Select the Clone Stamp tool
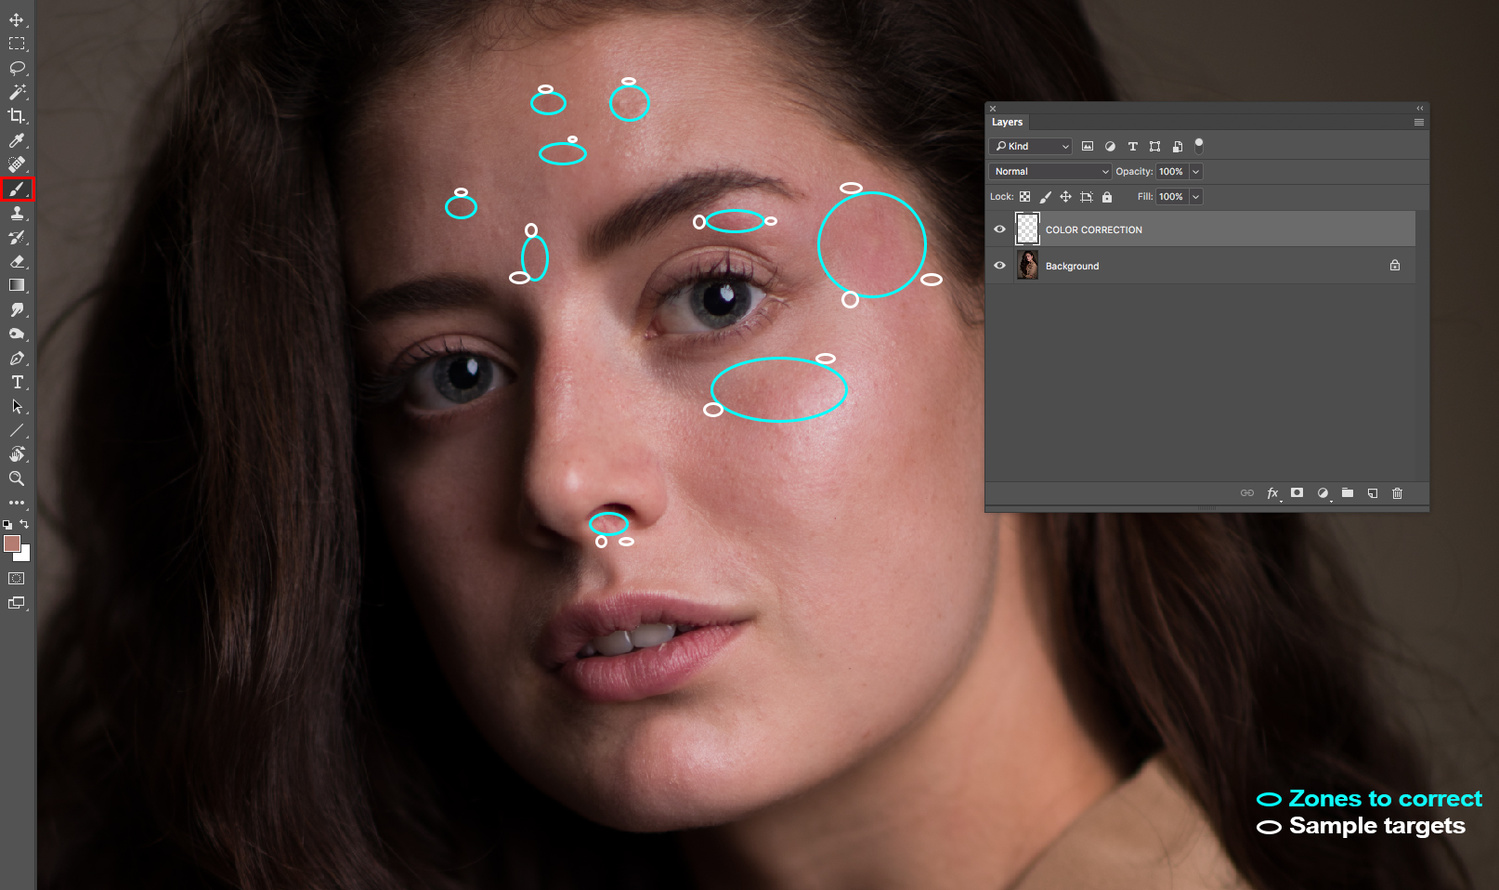 coord(17,213)
